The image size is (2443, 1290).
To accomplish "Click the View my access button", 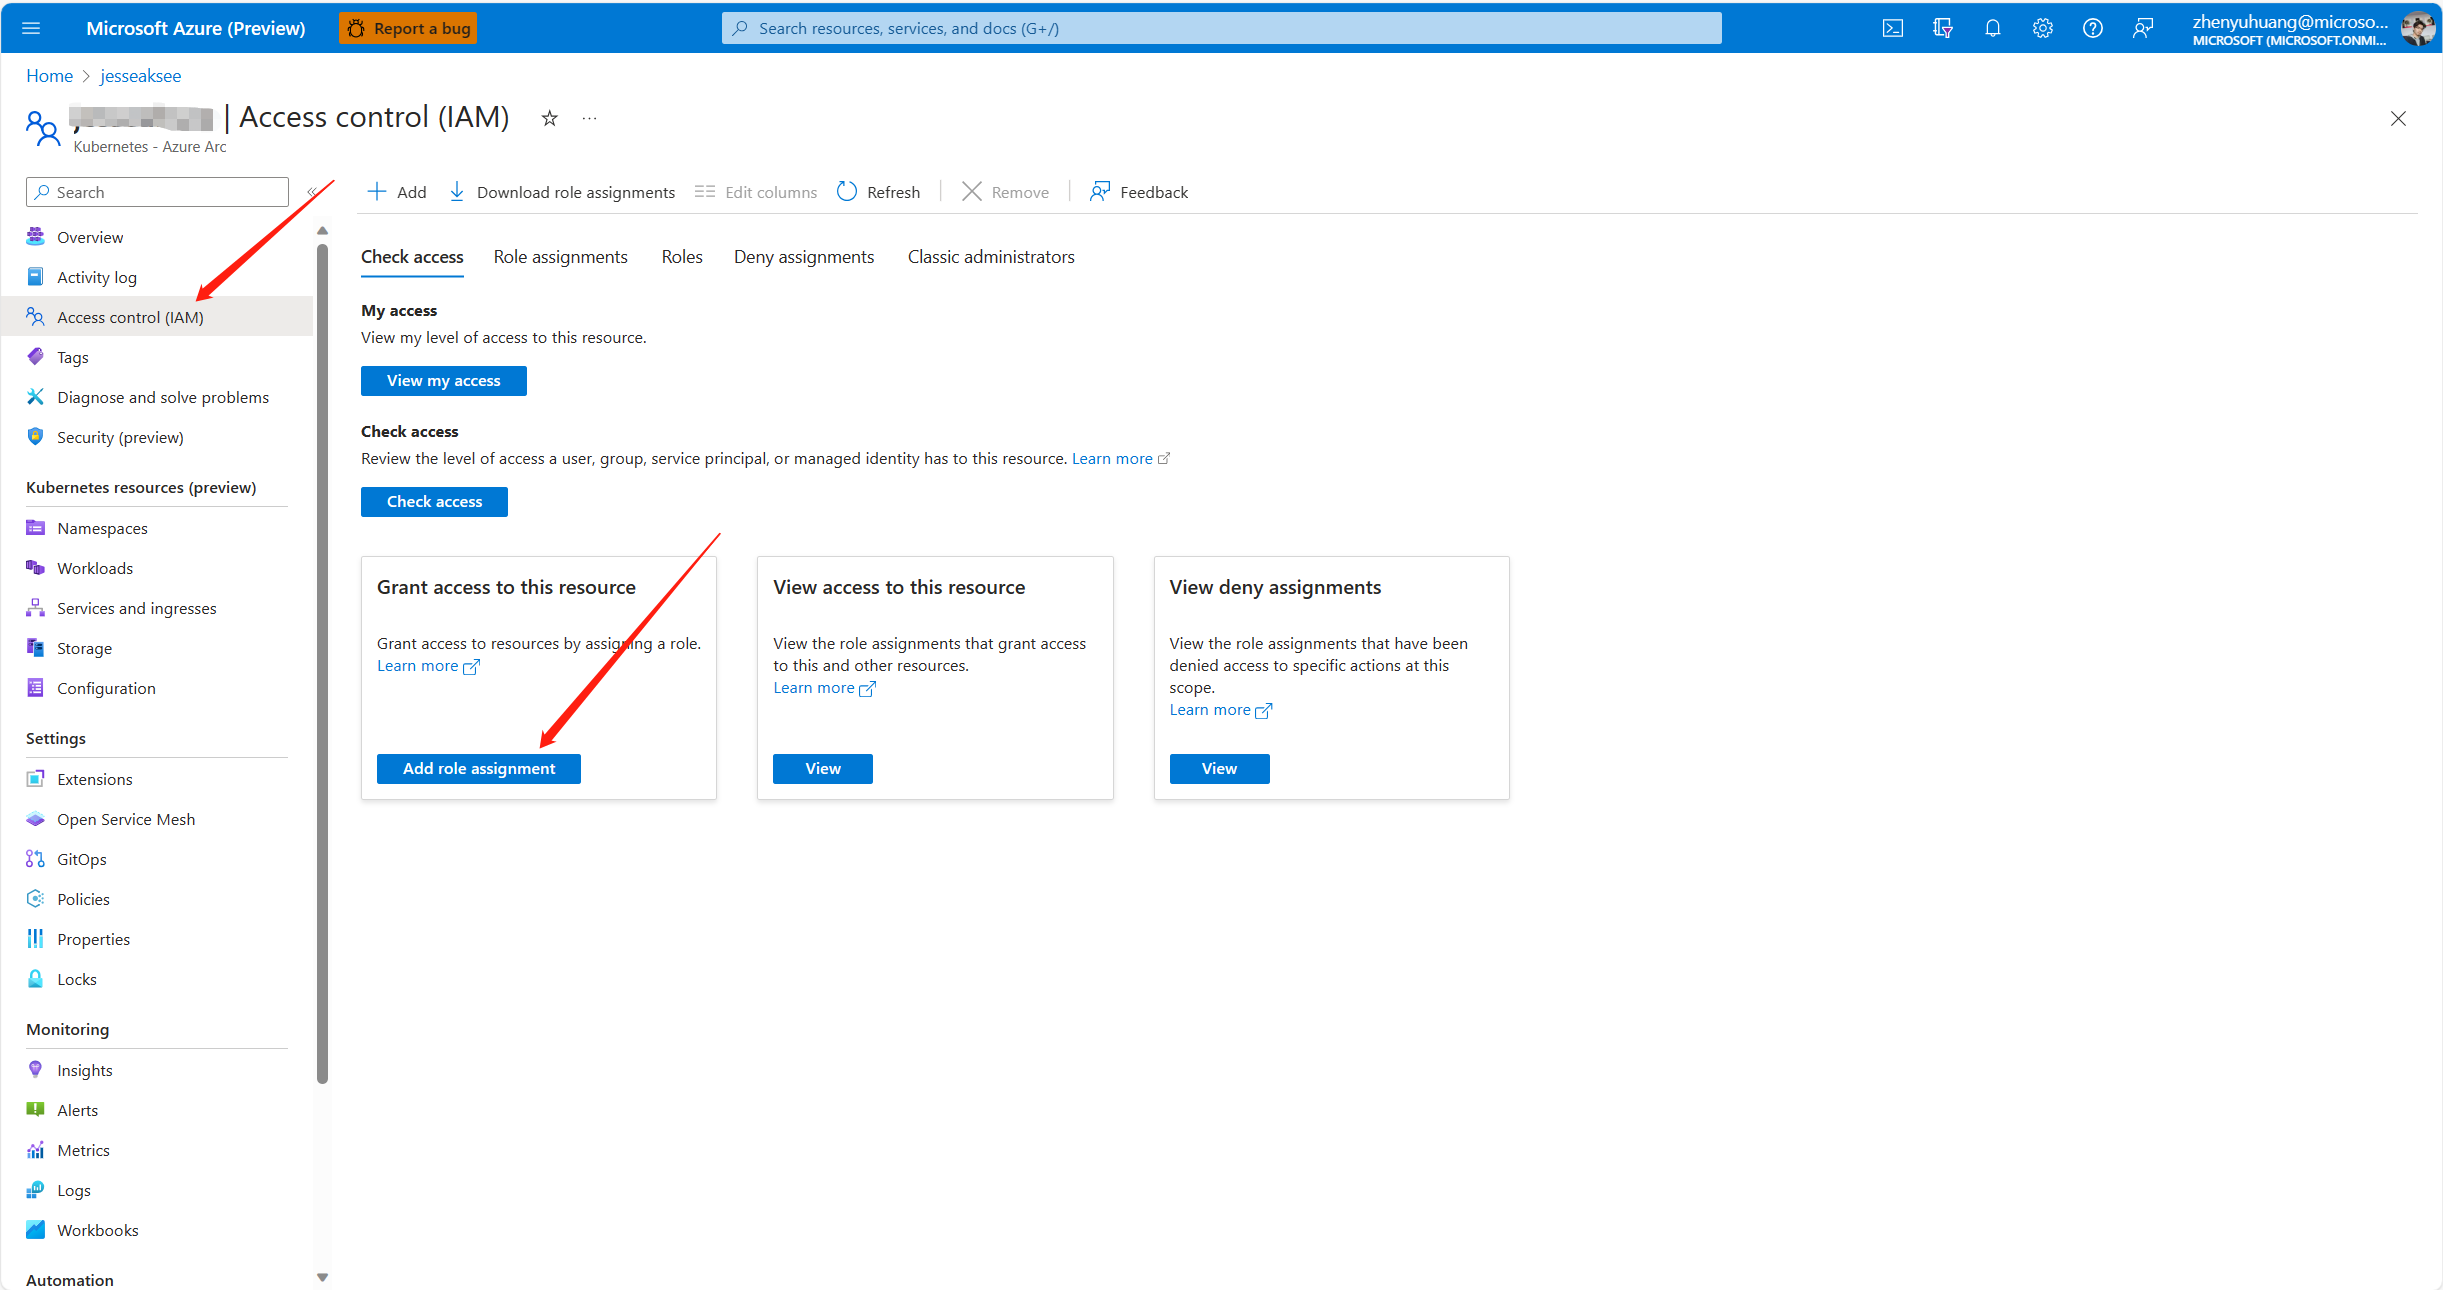I will (443, 380).
